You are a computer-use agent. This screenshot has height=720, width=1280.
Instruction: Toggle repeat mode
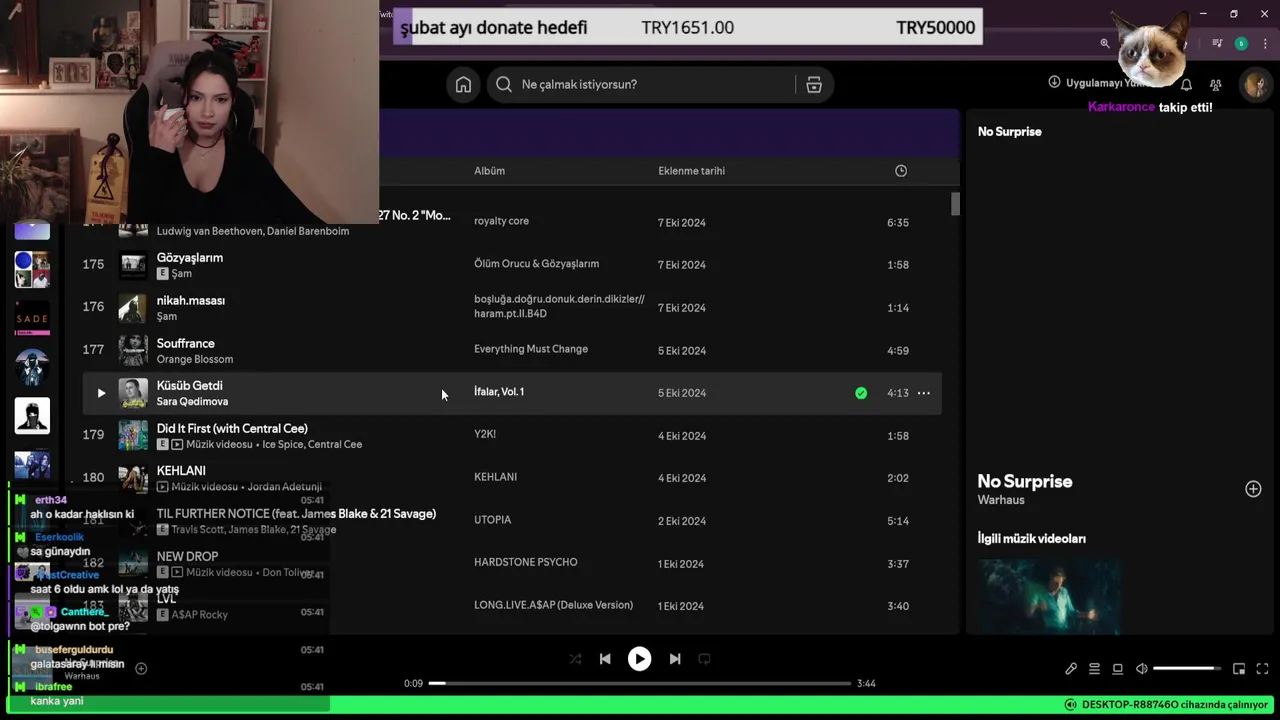[704, 659]
